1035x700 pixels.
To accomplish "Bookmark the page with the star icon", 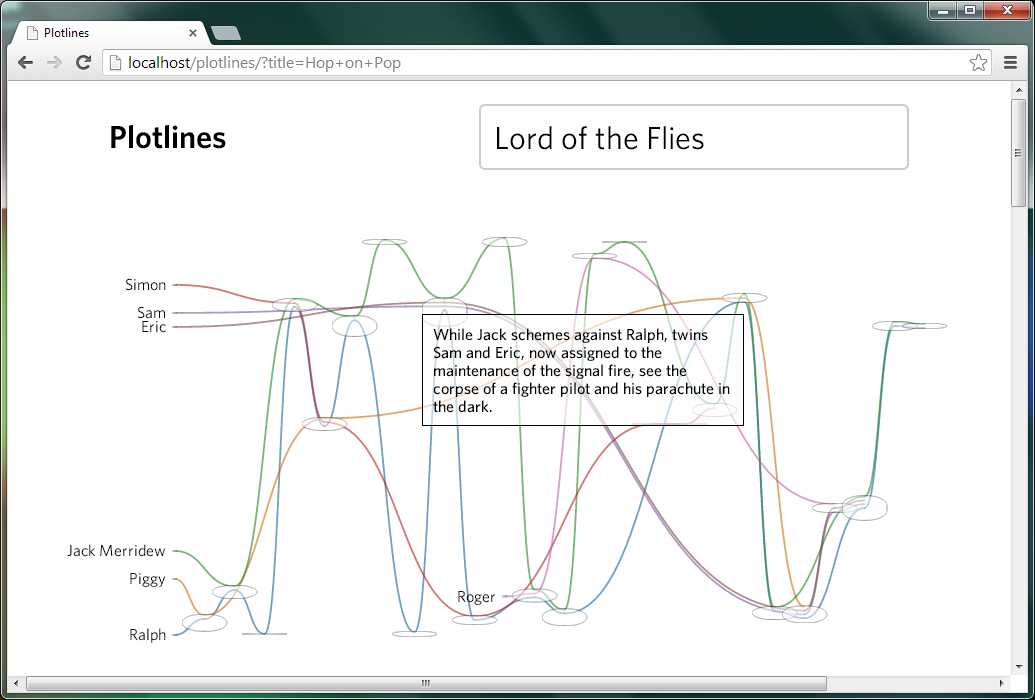I will coord(978,63).
